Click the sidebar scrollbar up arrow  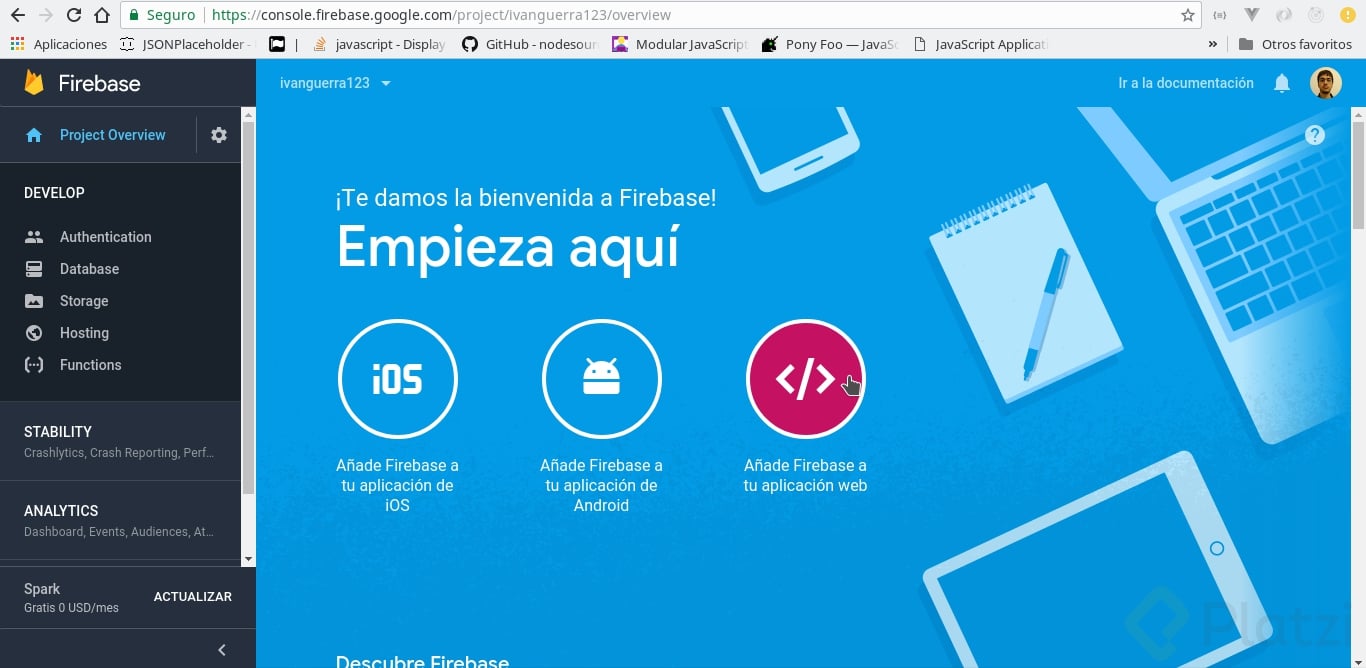coord(248,114)
